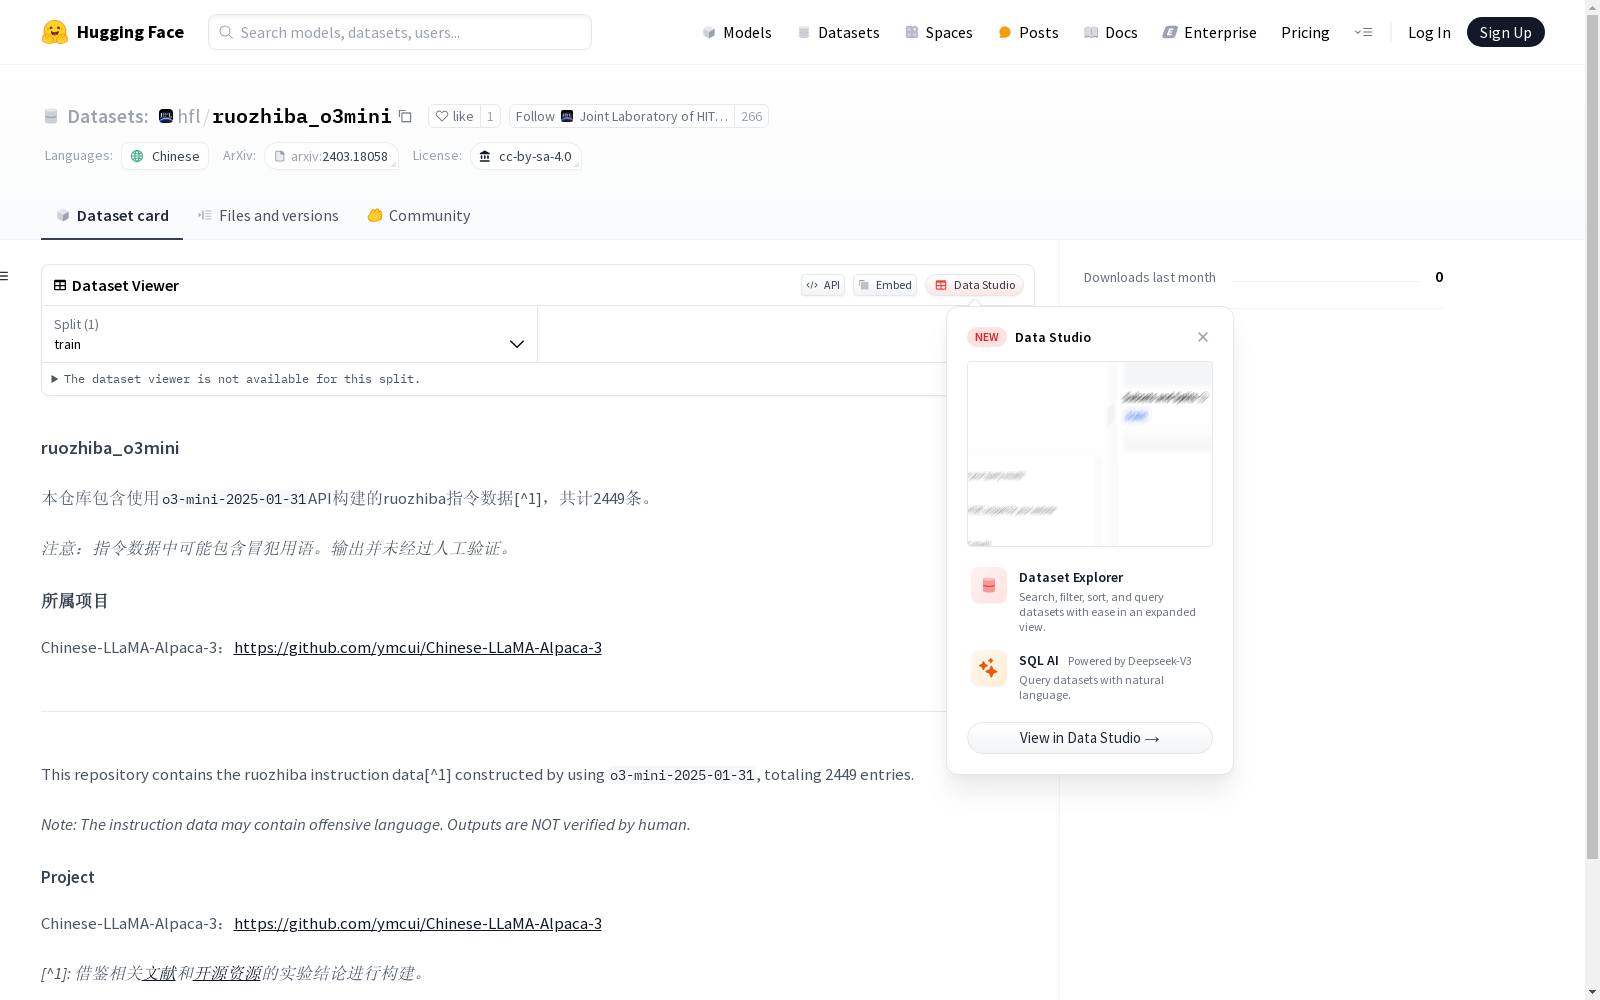This screenshot has width=1600, height=1000.
Task: Click the 文献 footnote link
Action: pyautogui.click(x=160, y=973)
